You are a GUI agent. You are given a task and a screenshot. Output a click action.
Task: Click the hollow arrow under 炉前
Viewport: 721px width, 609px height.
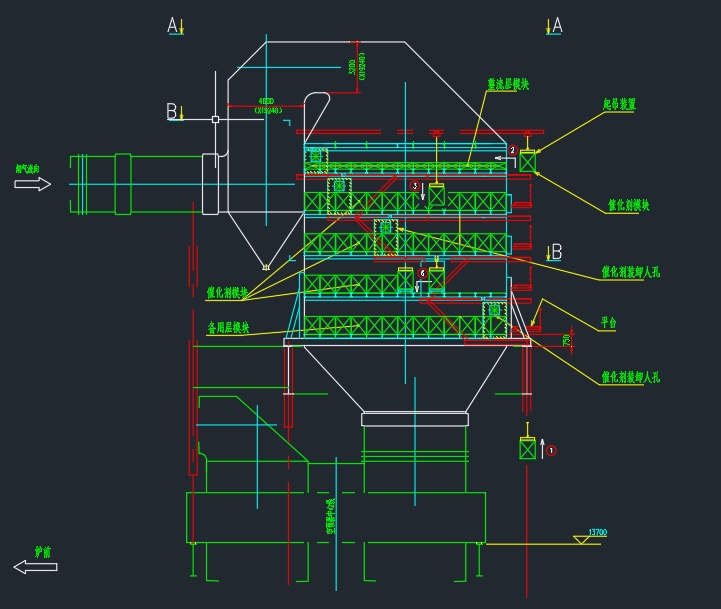click(x=35, y=567)
